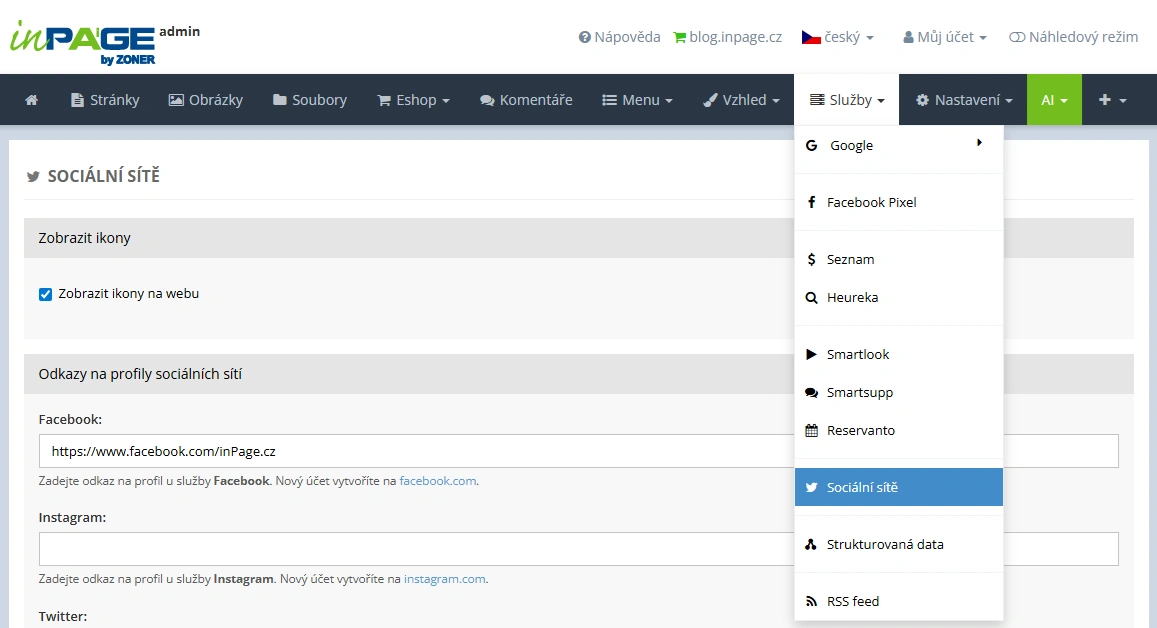
Task: Open Smartsupp chat service
Action: click(x=859, y=392)
